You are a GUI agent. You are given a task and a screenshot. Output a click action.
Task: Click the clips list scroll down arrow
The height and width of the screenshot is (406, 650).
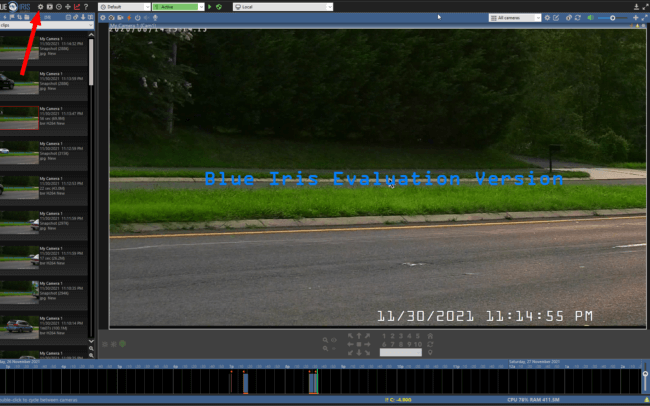click(91, 341)
